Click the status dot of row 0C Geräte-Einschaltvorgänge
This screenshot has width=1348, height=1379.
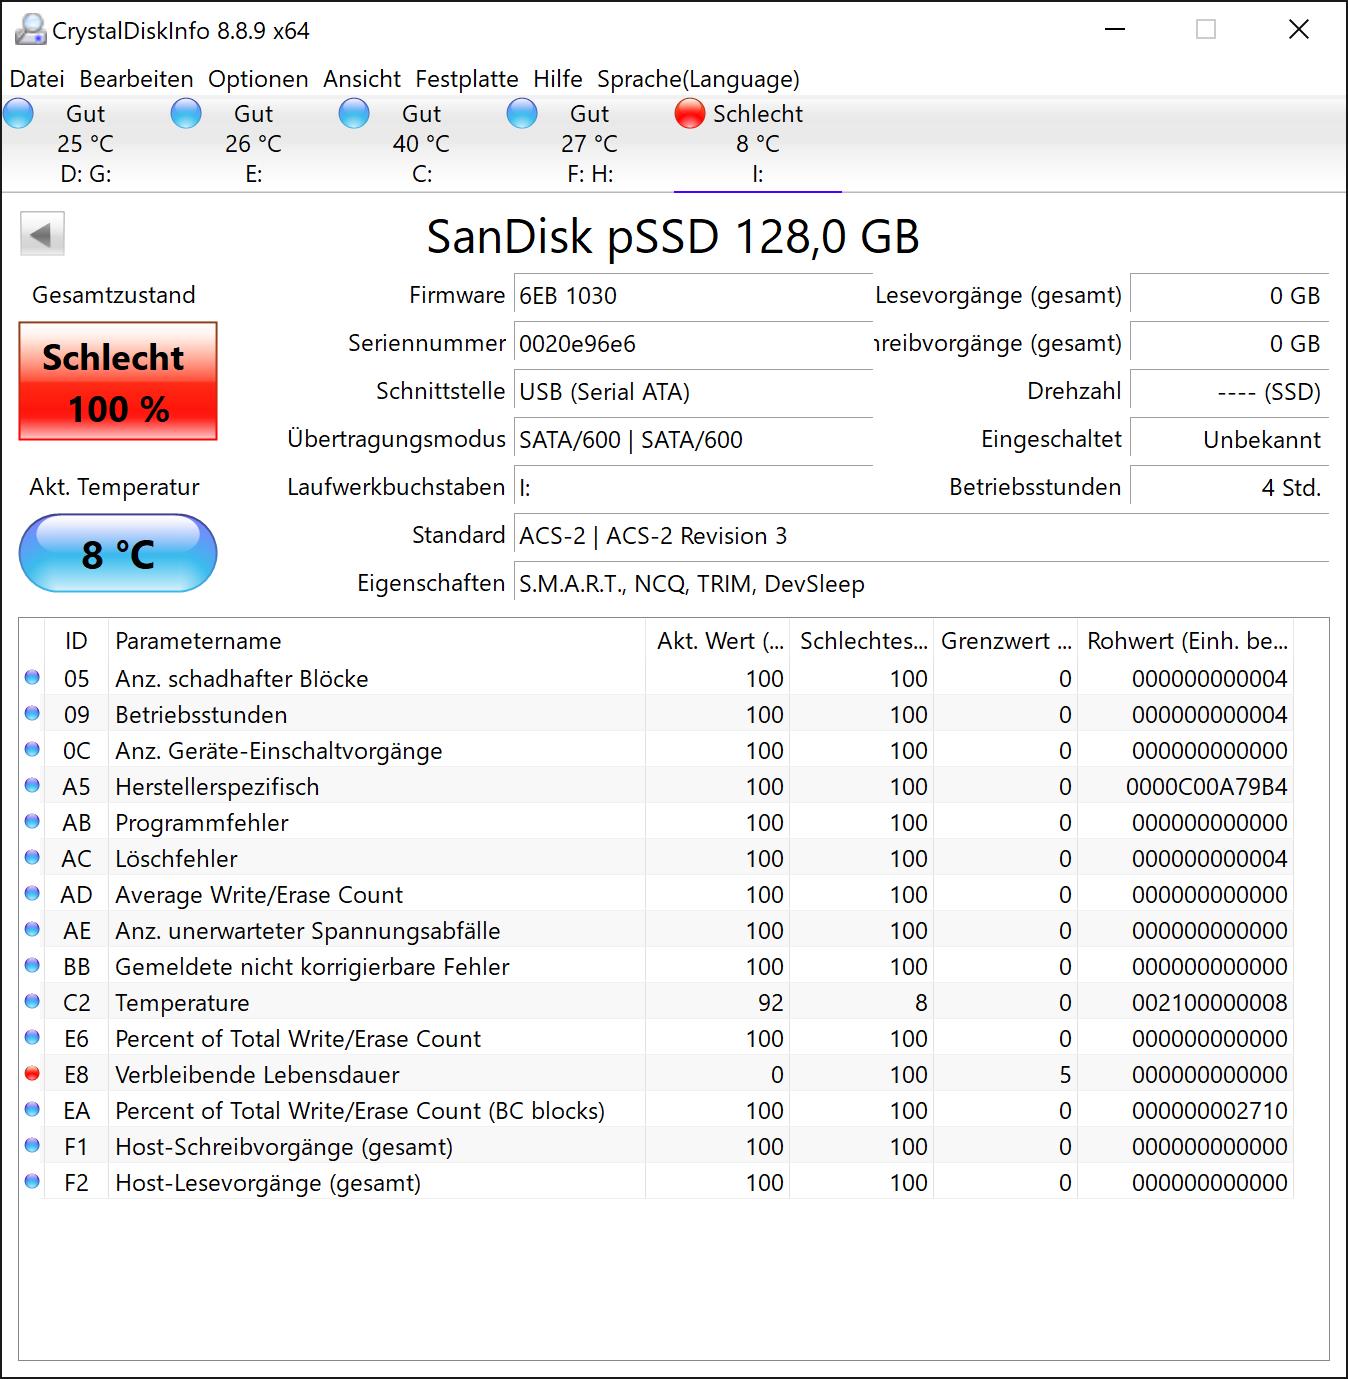pos(32,750)
